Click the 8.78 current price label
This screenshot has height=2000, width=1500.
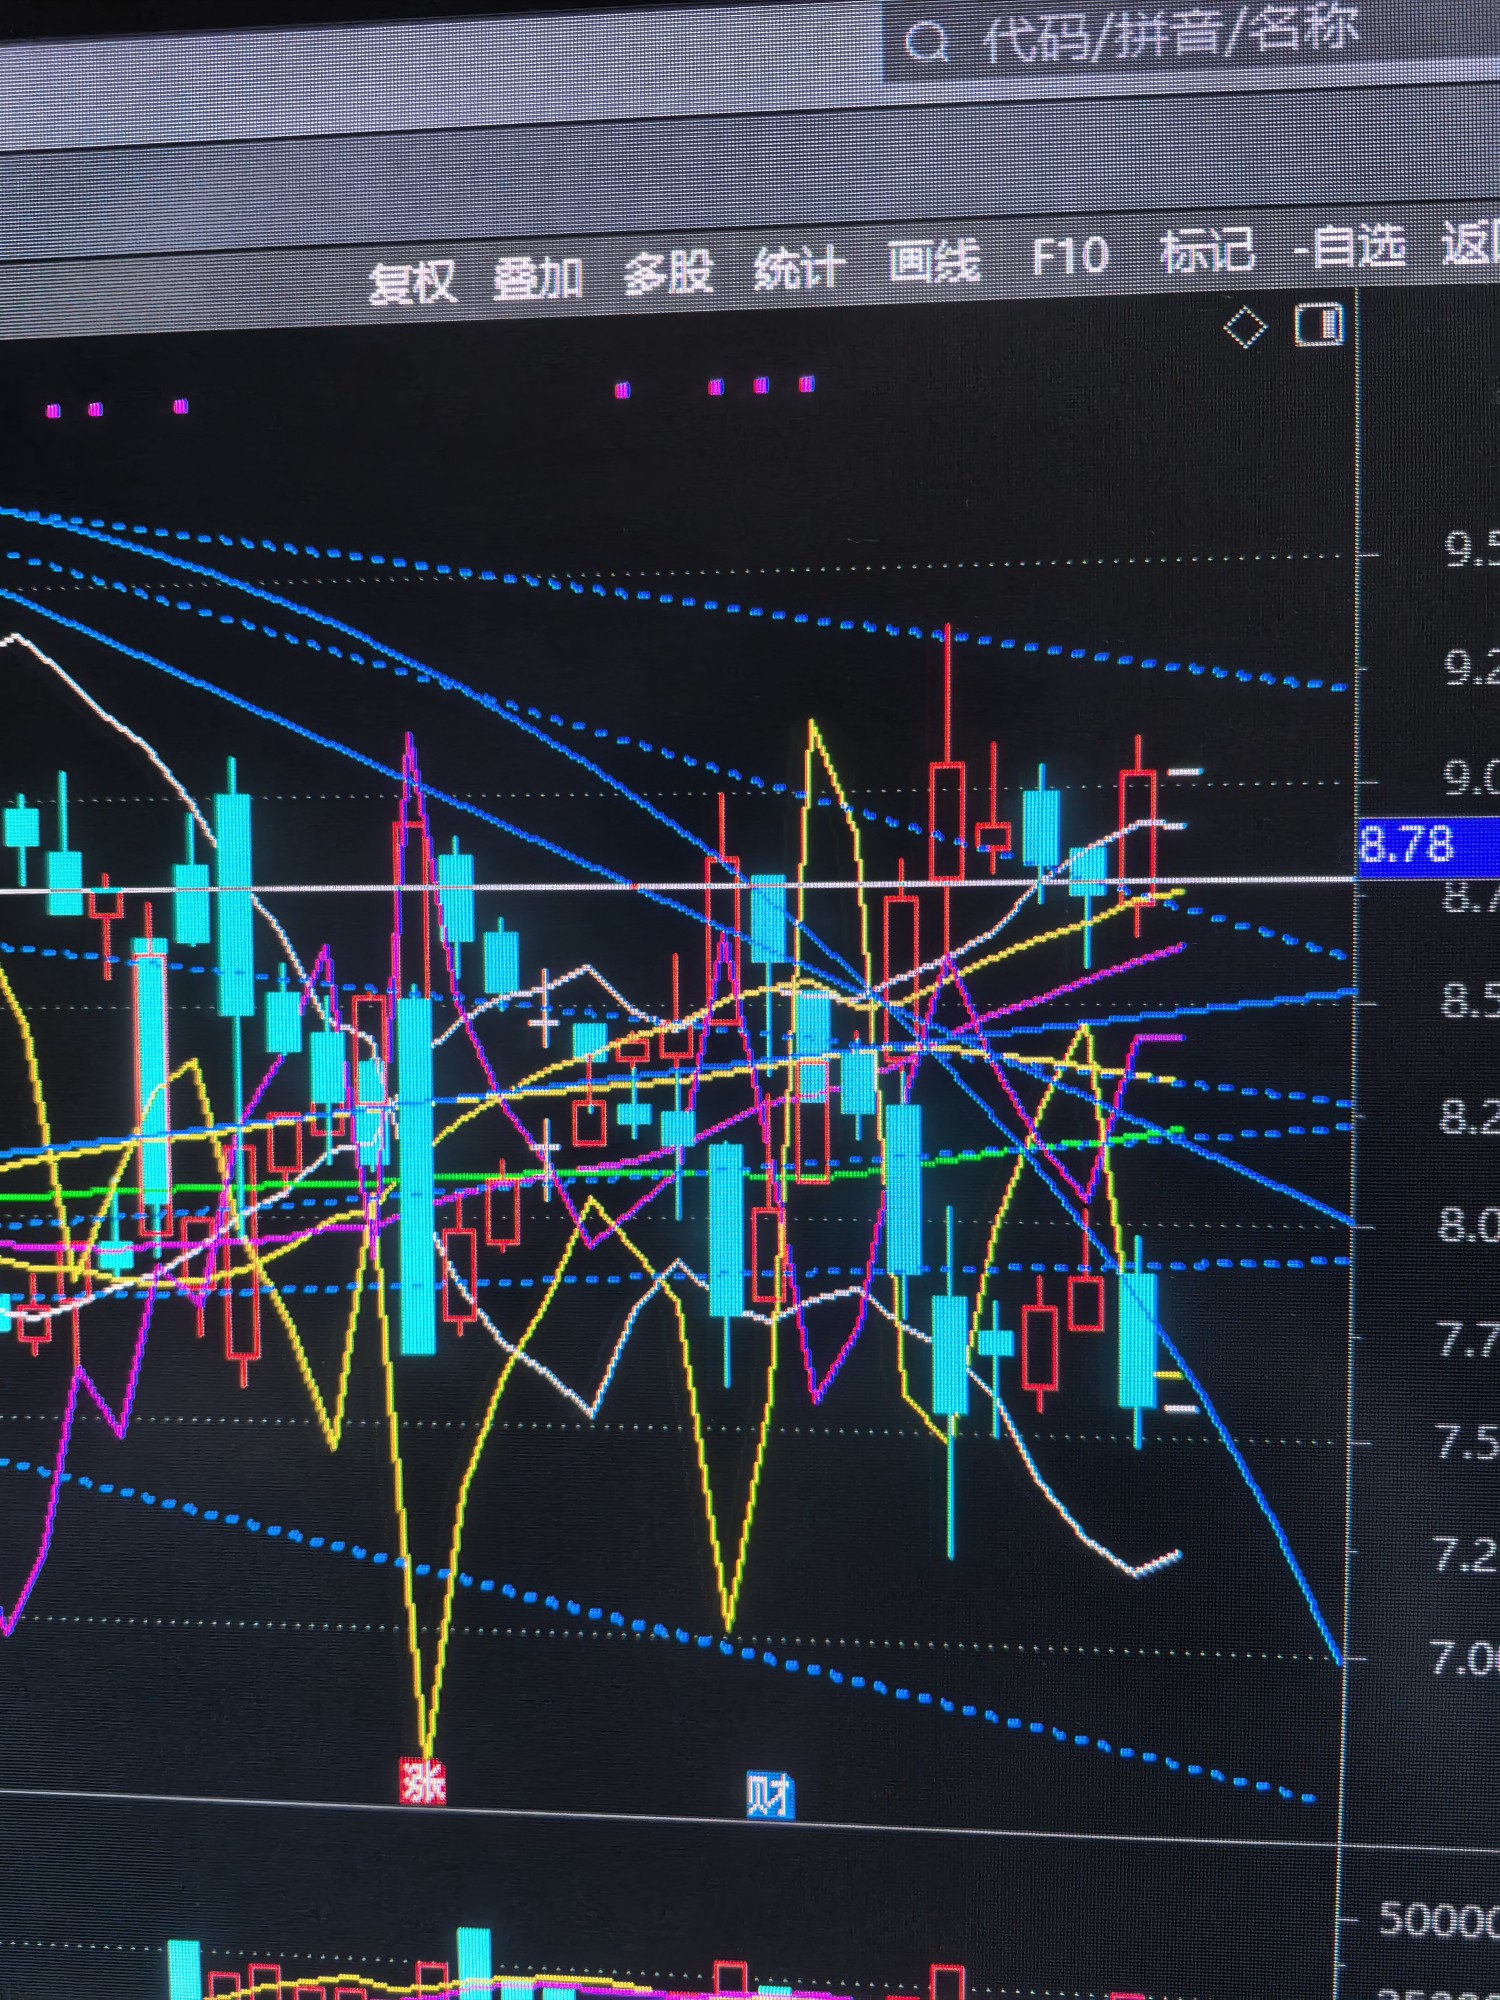pos(1428,845)
